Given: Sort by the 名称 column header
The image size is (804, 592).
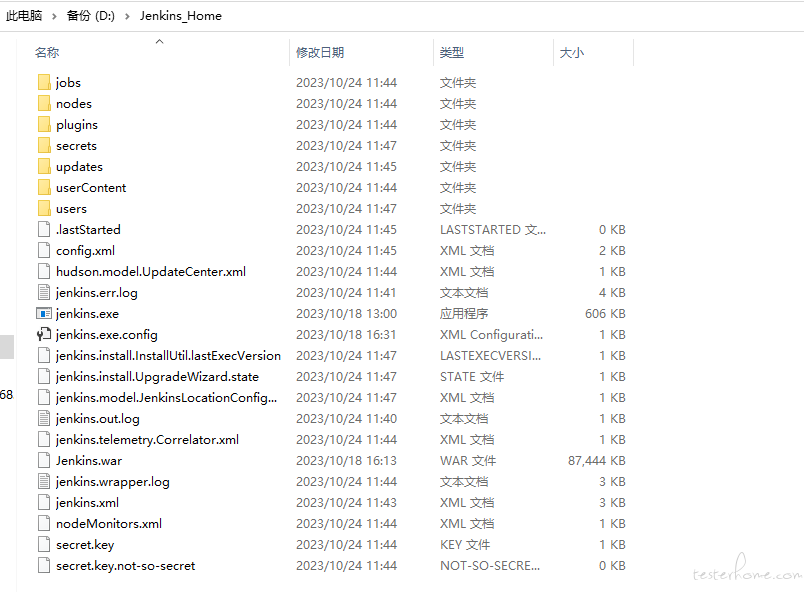Looking at the screenshot, I should click(x=47, y=52).
